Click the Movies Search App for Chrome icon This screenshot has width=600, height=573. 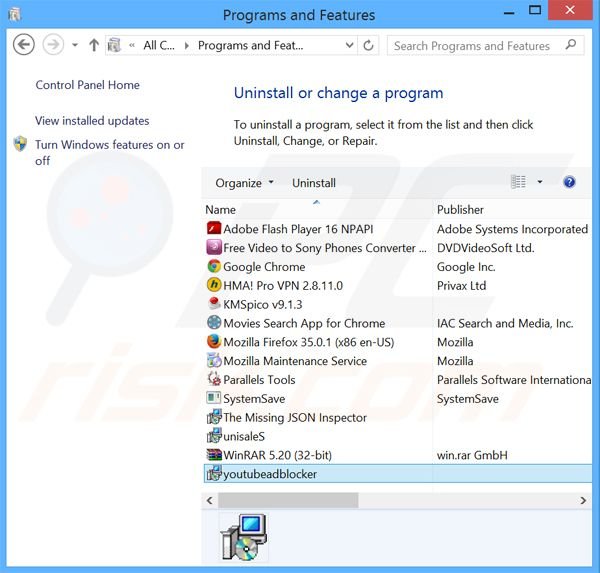(x=214, y=322)
